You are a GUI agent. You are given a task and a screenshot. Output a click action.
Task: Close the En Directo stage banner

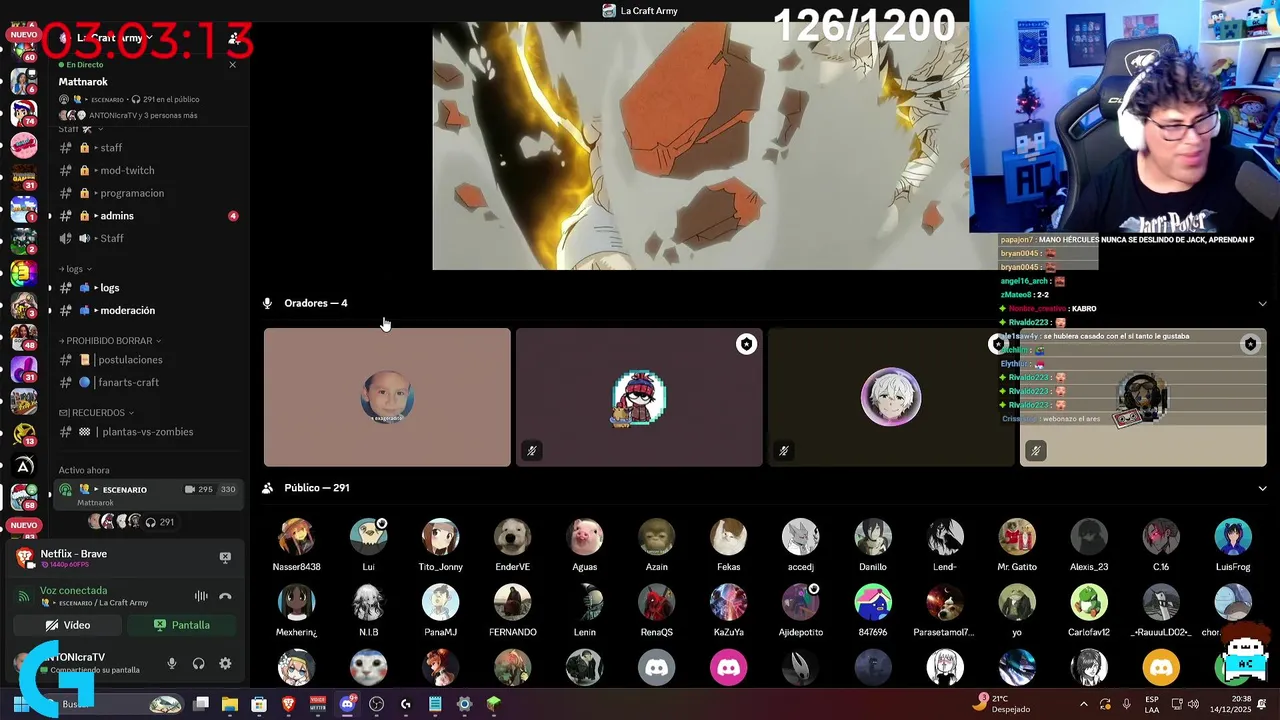pos(233,65)
